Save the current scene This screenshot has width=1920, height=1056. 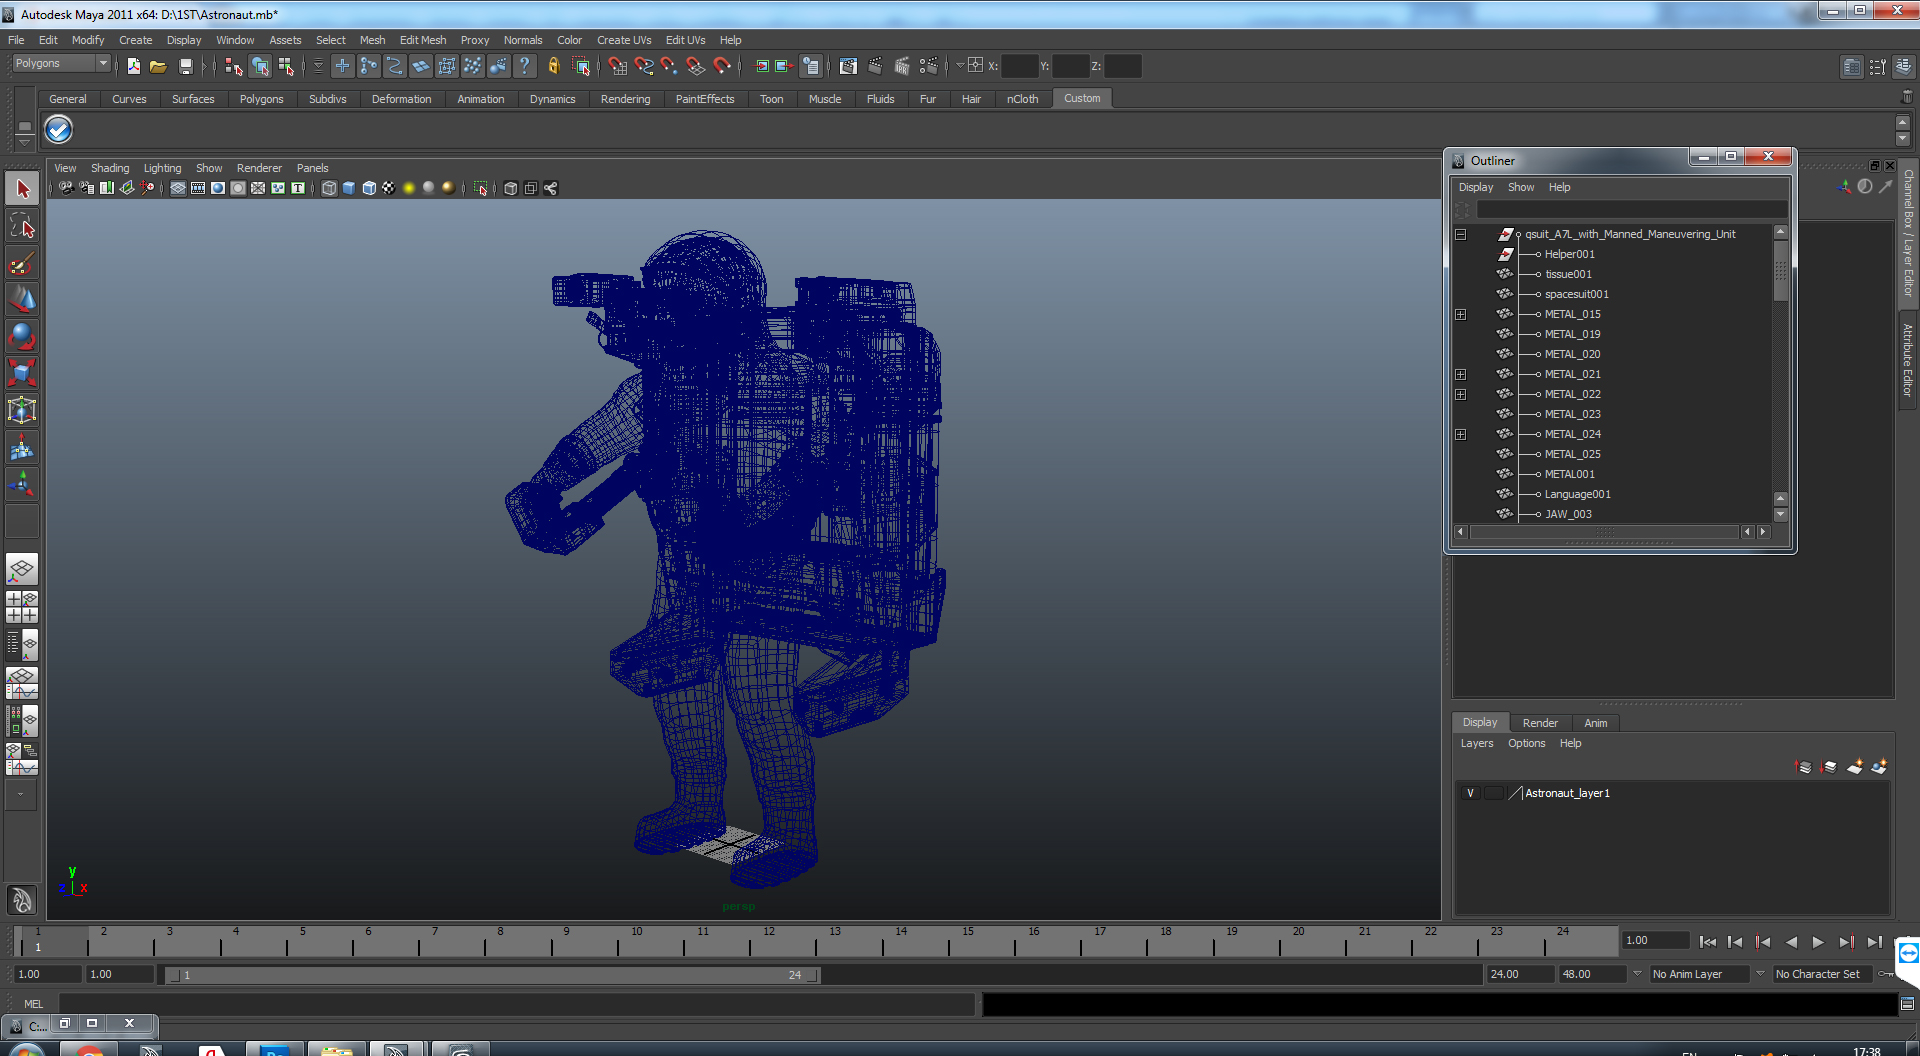pos(185,66)
